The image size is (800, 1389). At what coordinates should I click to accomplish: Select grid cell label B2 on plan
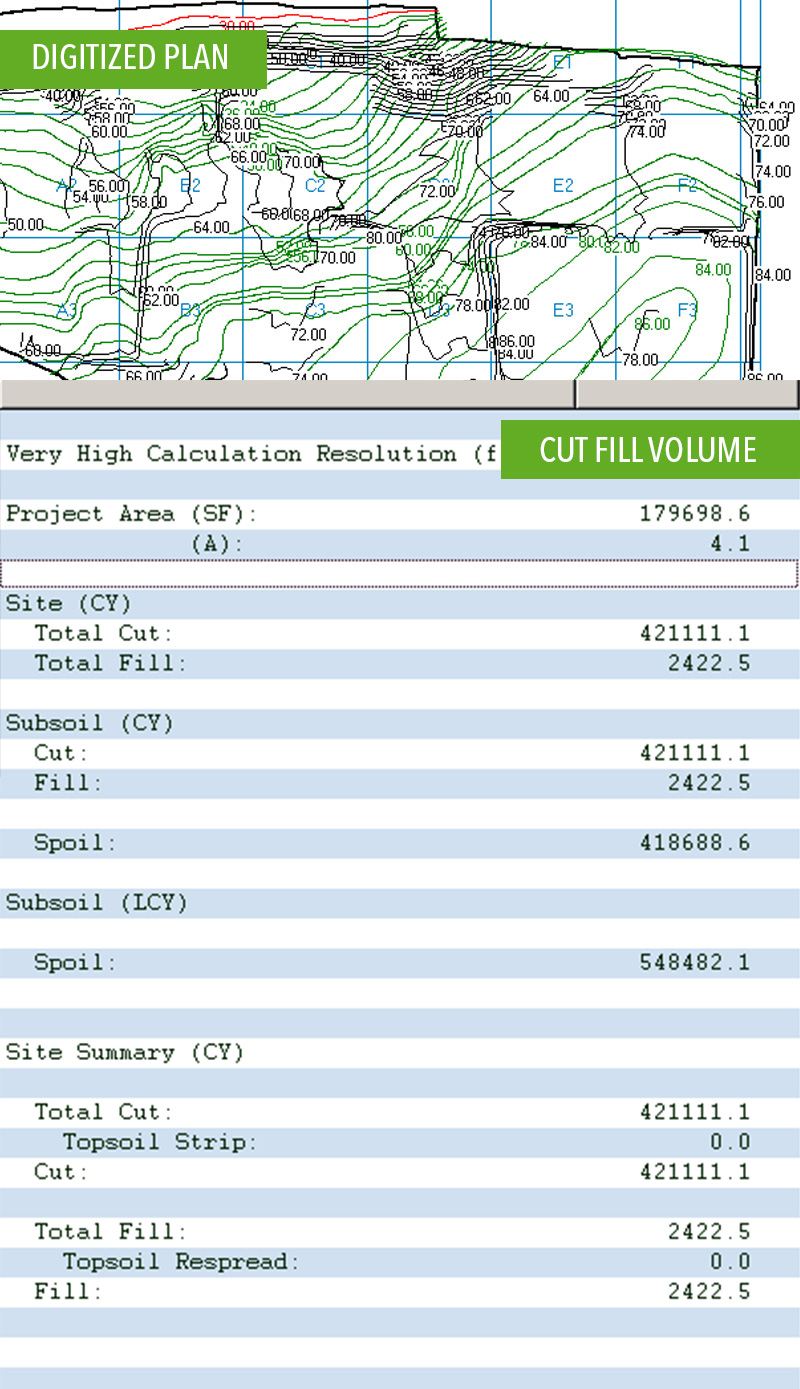190,185
